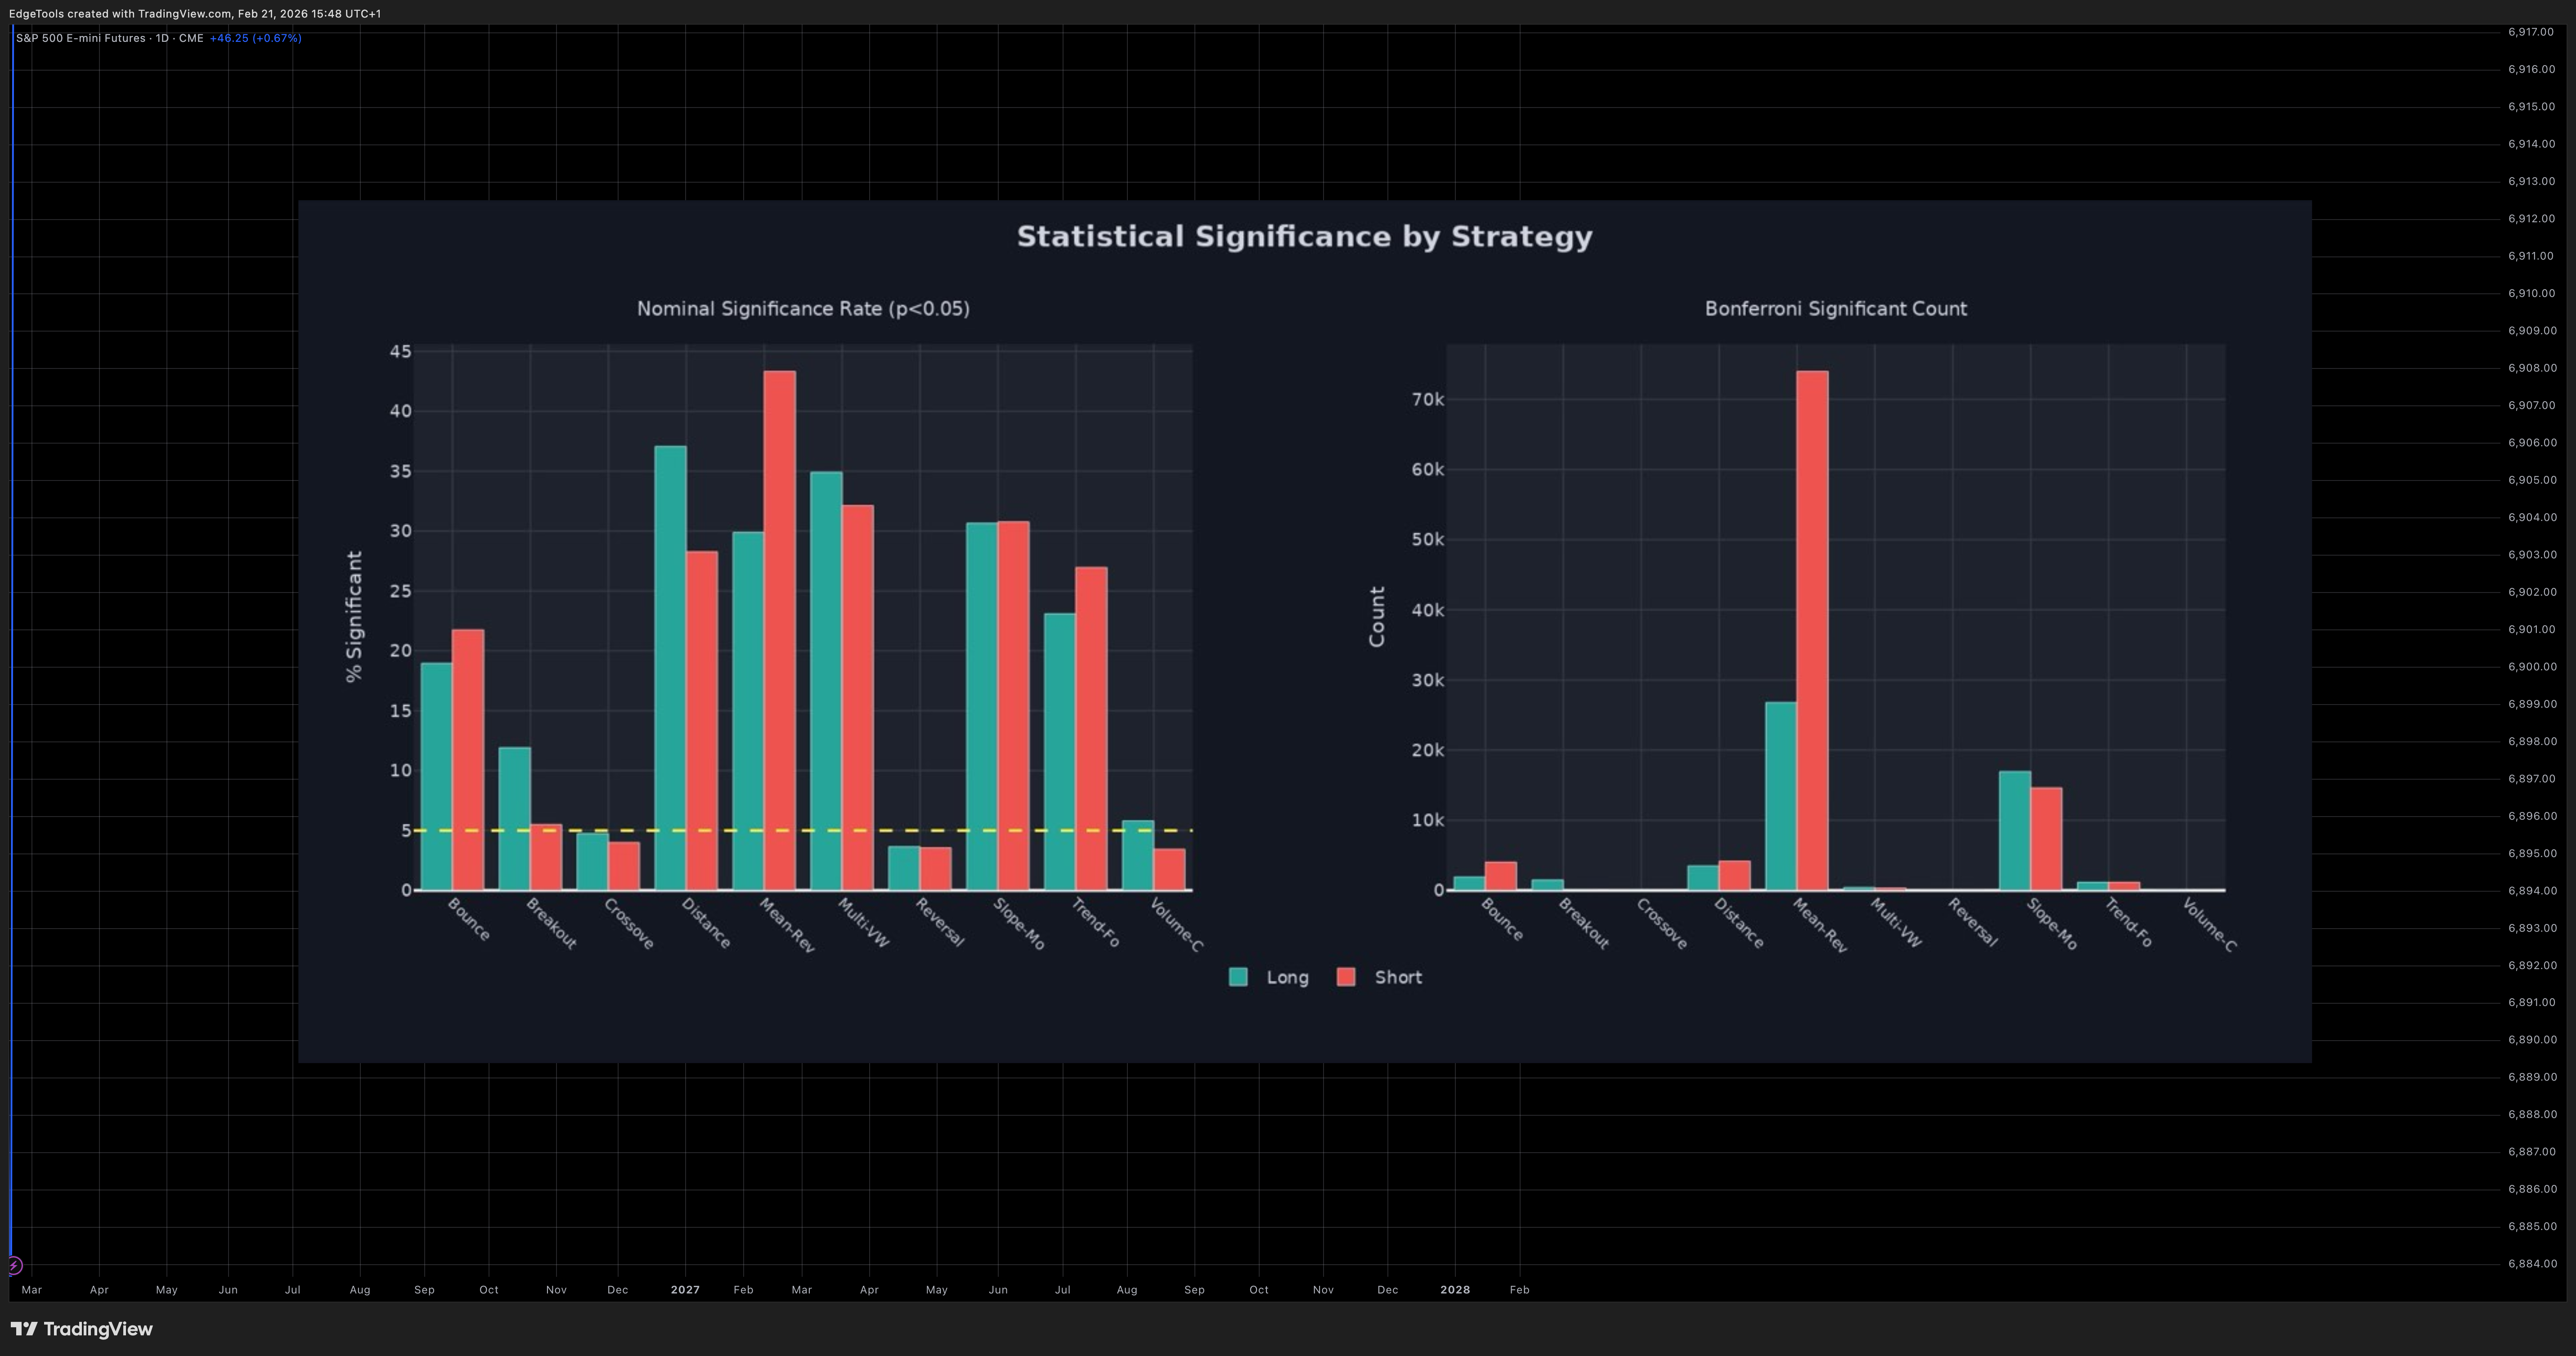Screen dimensions: 2576x1356
Task: Click the Slope-Mo Long bar in the Bonferroni chart
Action: [2015, 830]
